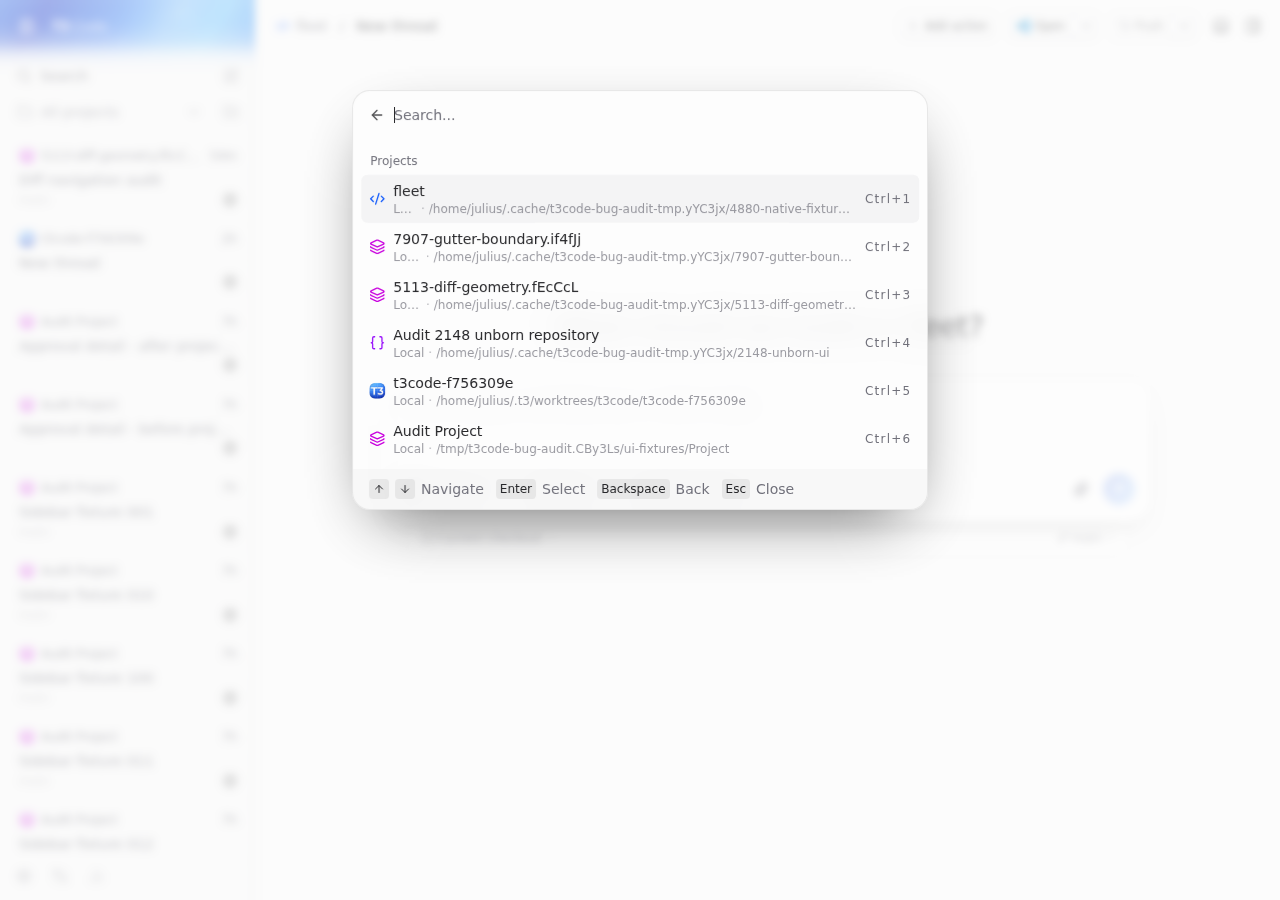Open project t3code-f756309e

tap(640, 391)
